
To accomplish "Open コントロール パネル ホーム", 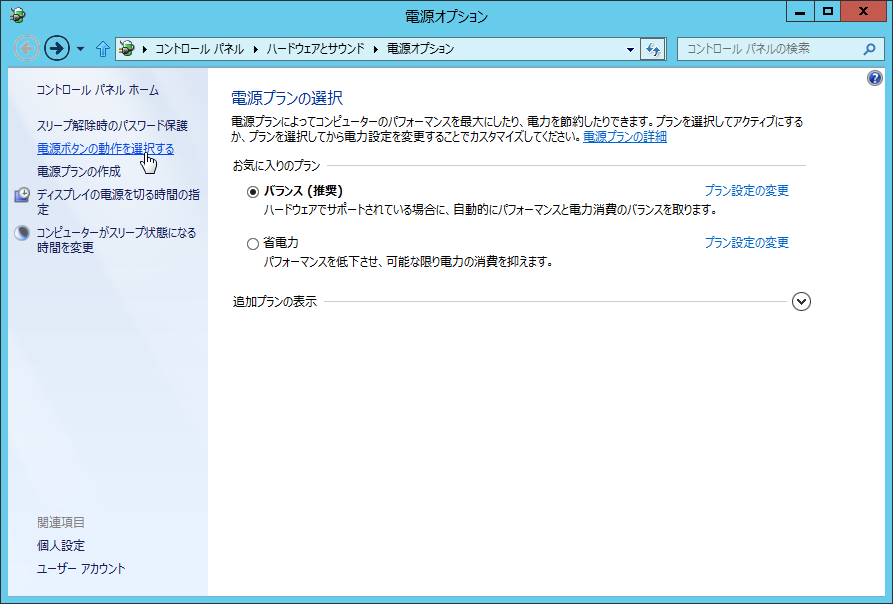I will pyautogui.click(x=97, y=90).
